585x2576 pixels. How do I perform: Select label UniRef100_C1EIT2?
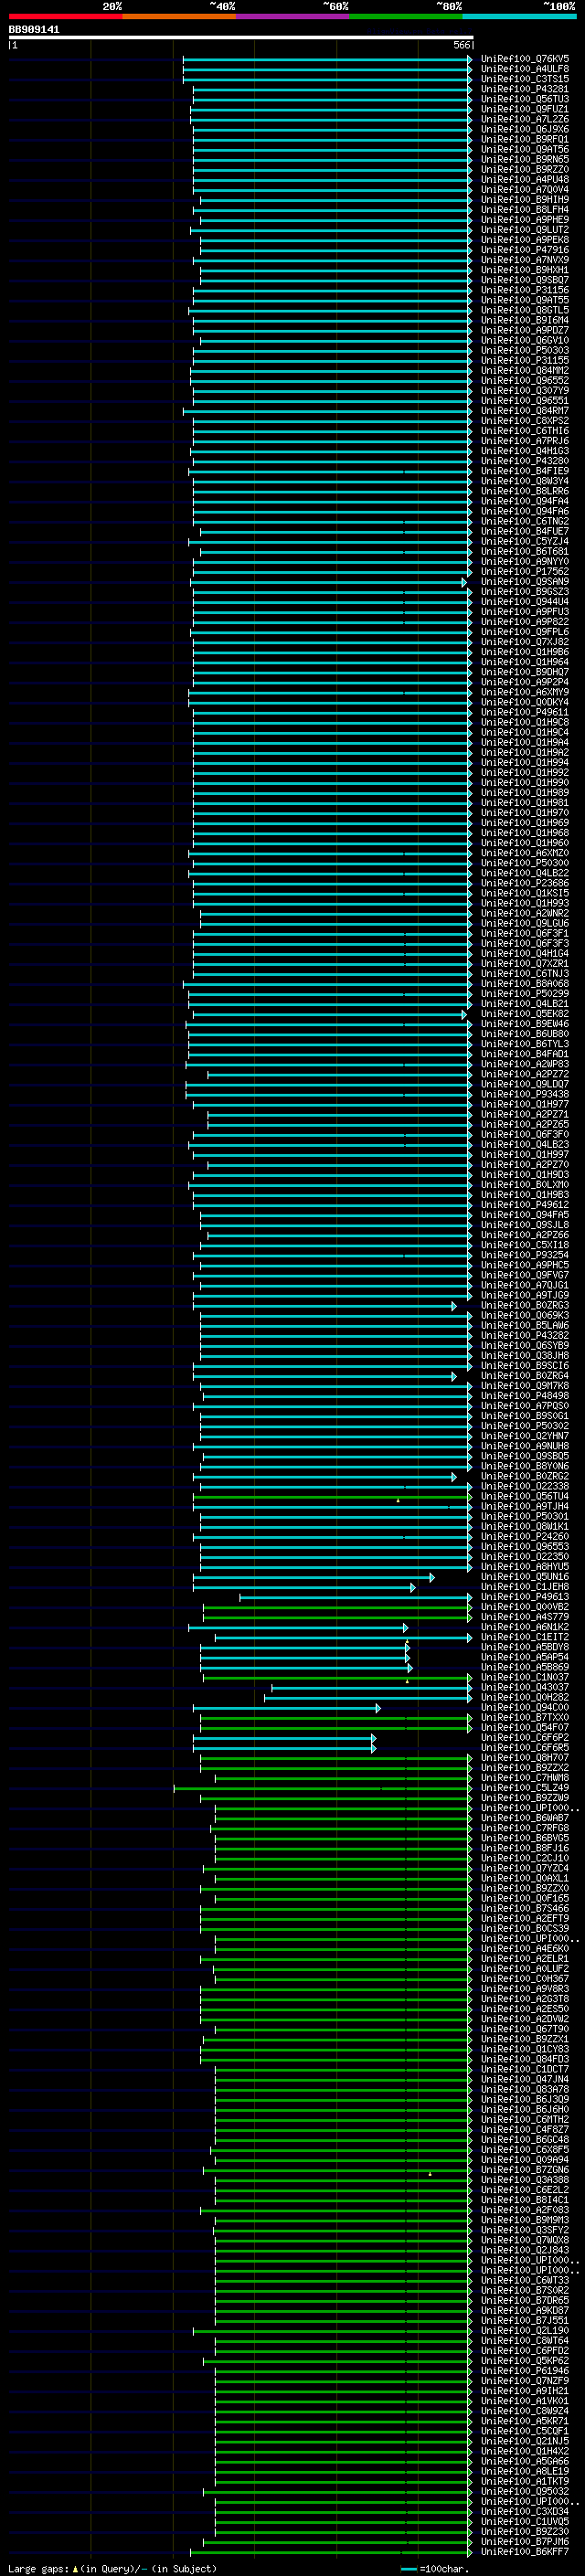[525, 1637]
